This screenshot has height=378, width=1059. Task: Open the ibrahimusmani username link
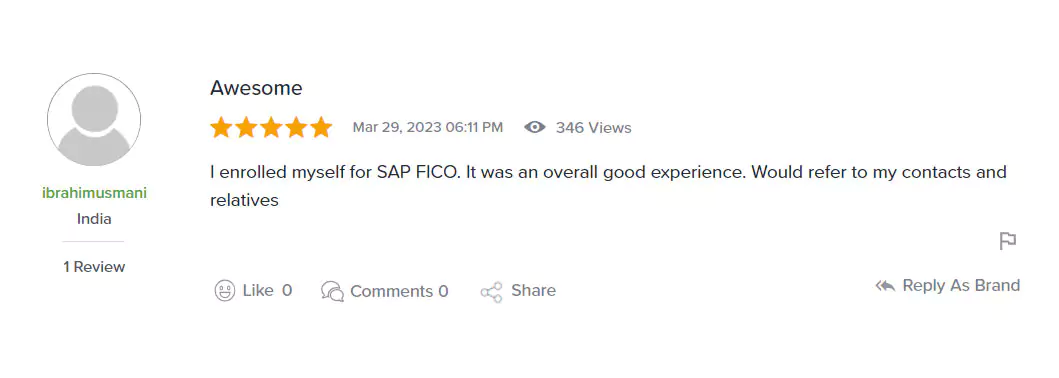(x=95, y=193)
